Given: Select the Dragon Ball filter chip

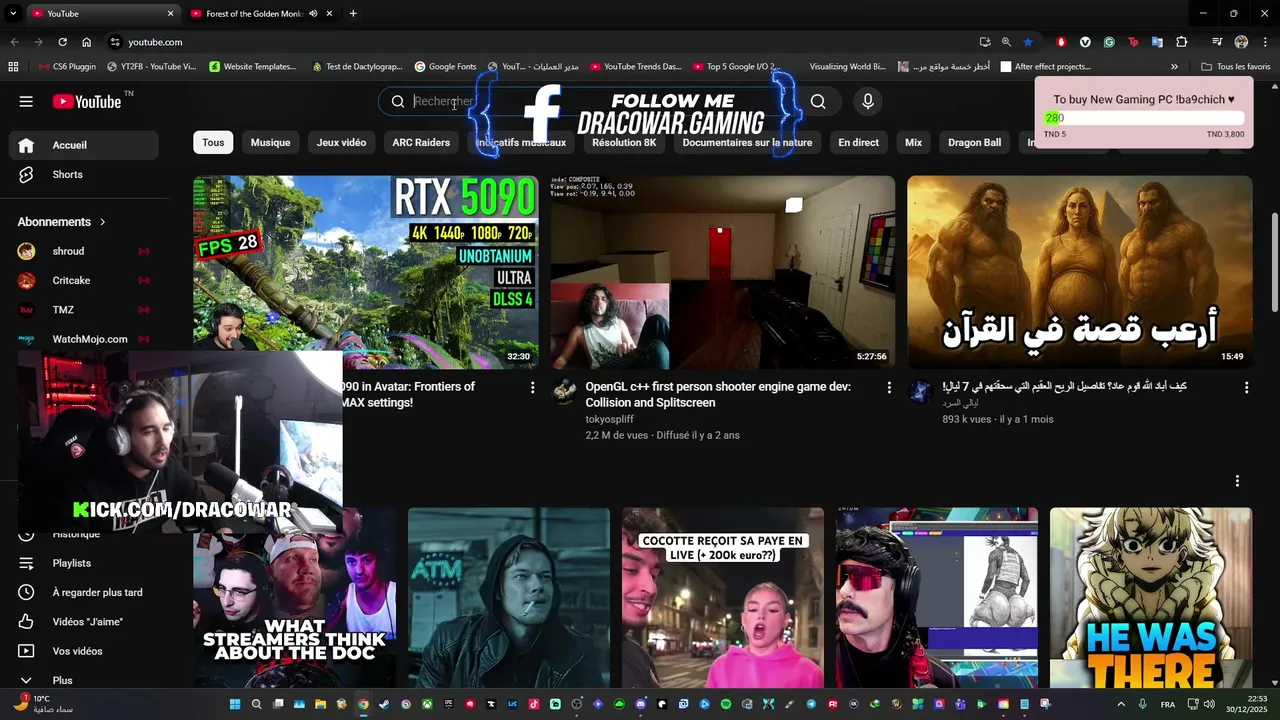Looking at the screenshot, I should point(974,143).
